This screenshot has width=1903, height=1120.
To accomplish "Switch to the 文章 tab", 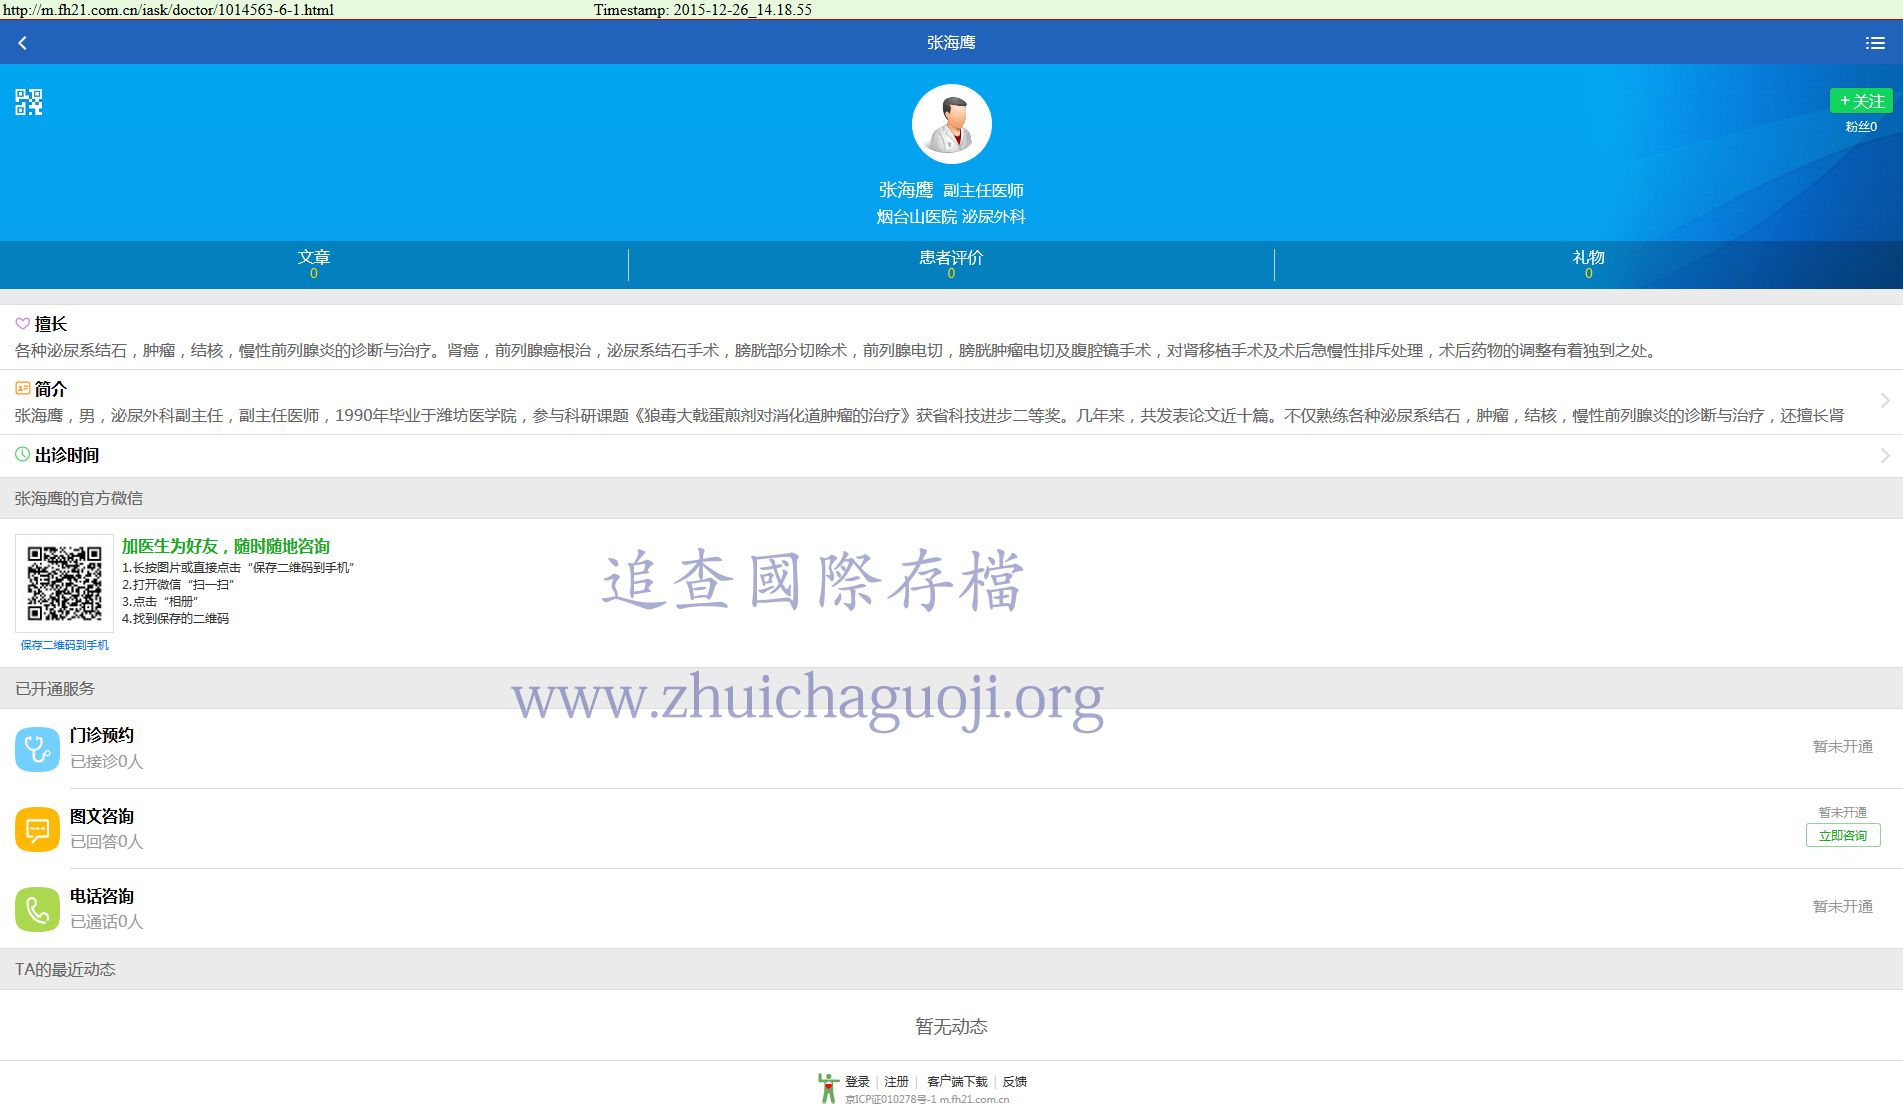I will pyautogui.click(x=314, y=264).
